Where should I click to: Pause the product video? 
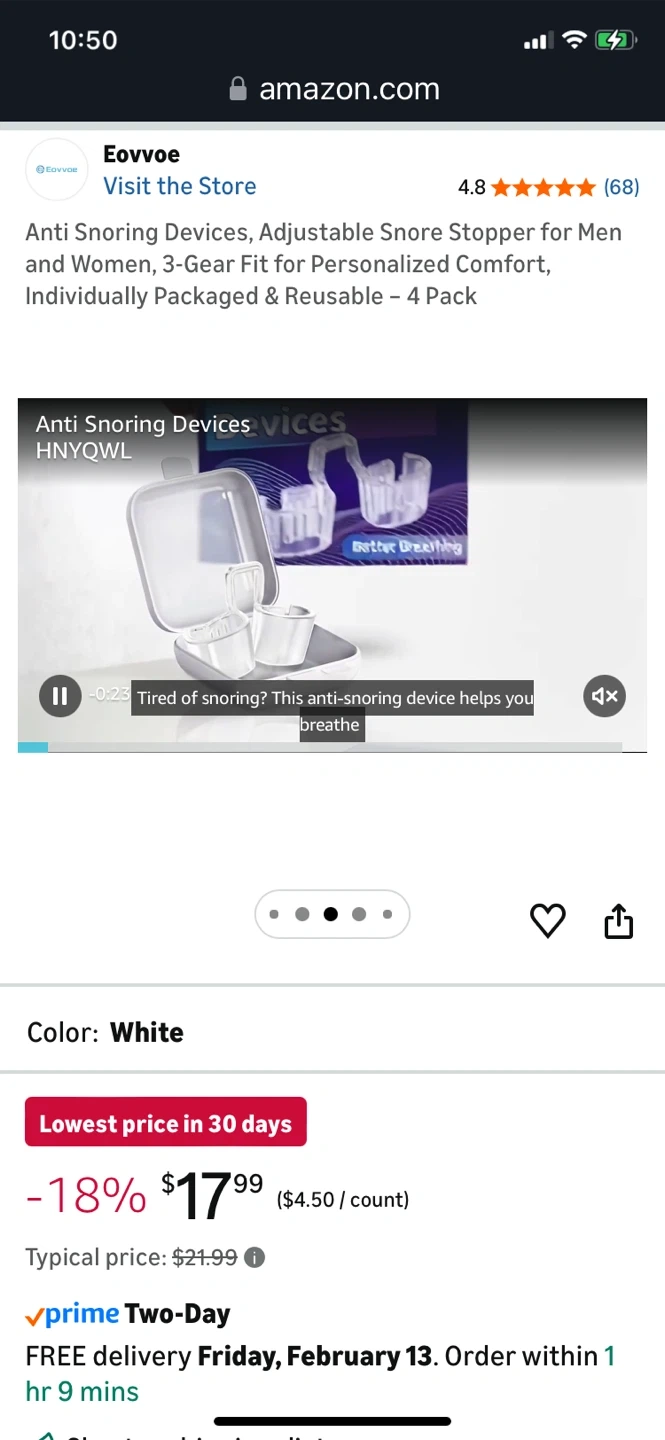pos(59,696)
